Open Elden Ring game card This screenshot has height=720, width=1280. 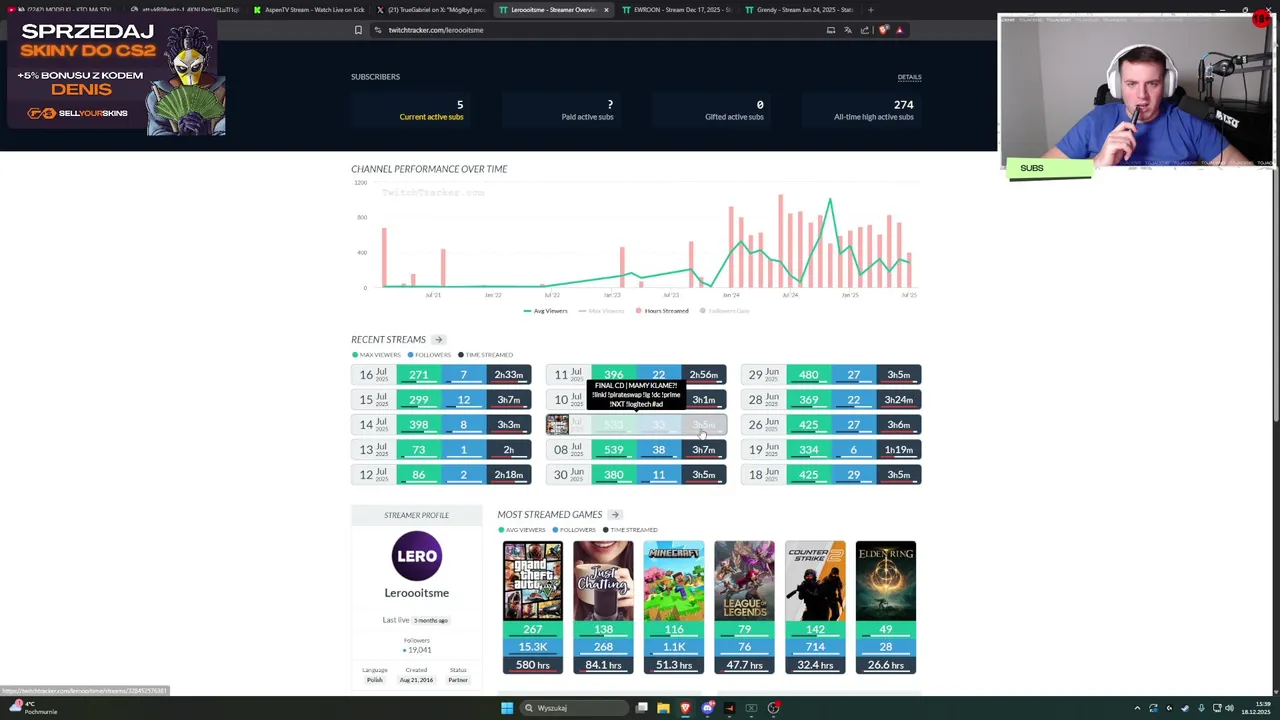(x=885, y=608)
